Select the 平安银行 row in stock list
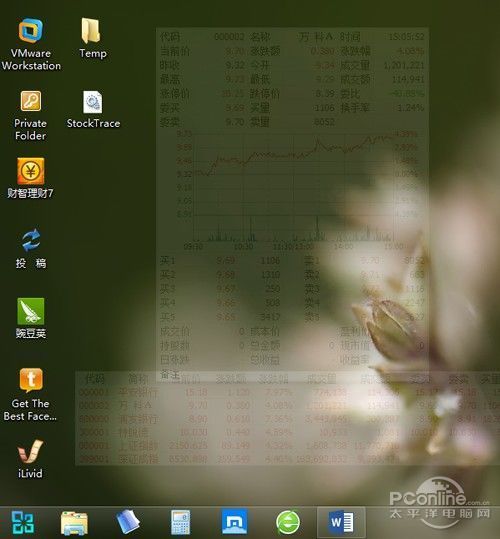500x539 pixels. coord(287,392)
